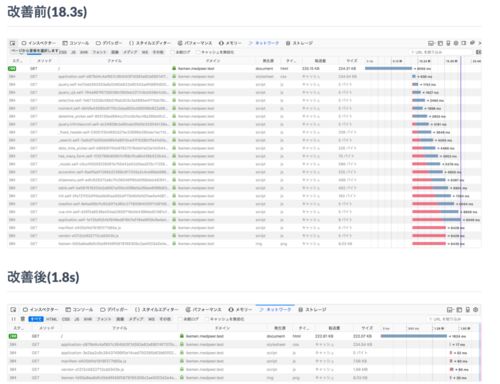The width and height of the screenshot is (500, 384).
Task: Open the メモリー tab in the lower panel
Action: coord(240,310)
